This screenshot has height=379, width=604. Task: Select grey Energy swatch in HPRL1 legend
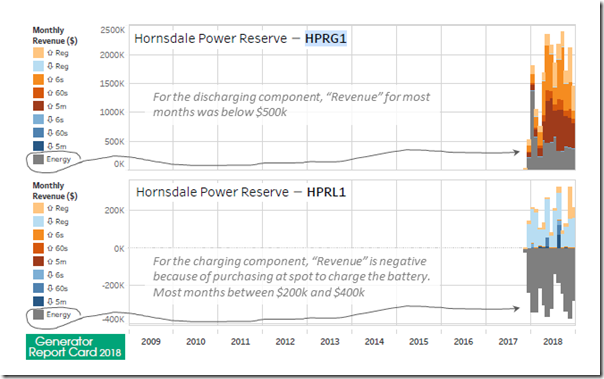pos(39,314)
